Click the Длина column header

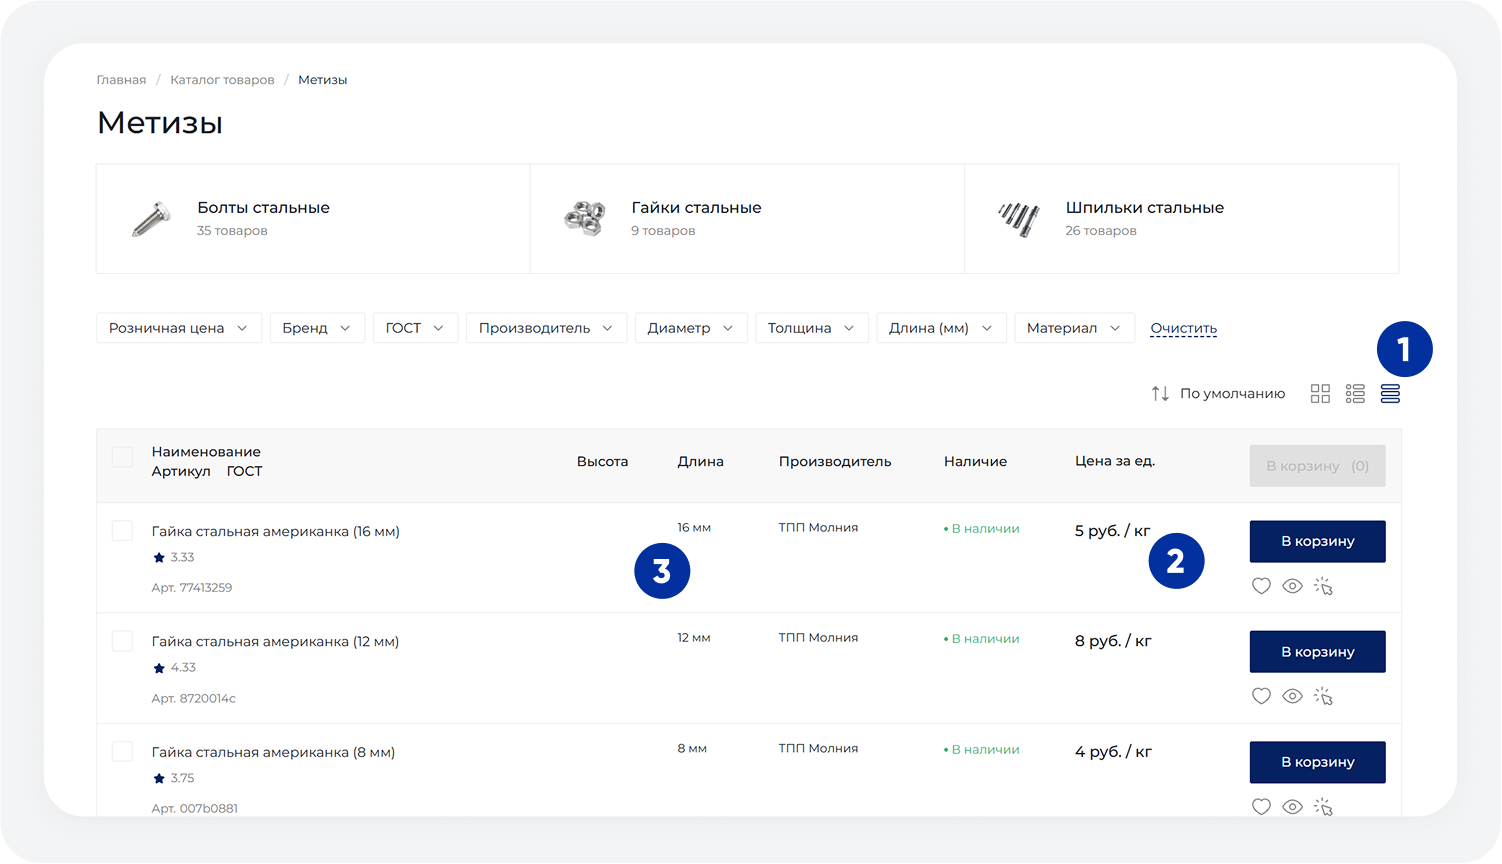click(700, 461)
